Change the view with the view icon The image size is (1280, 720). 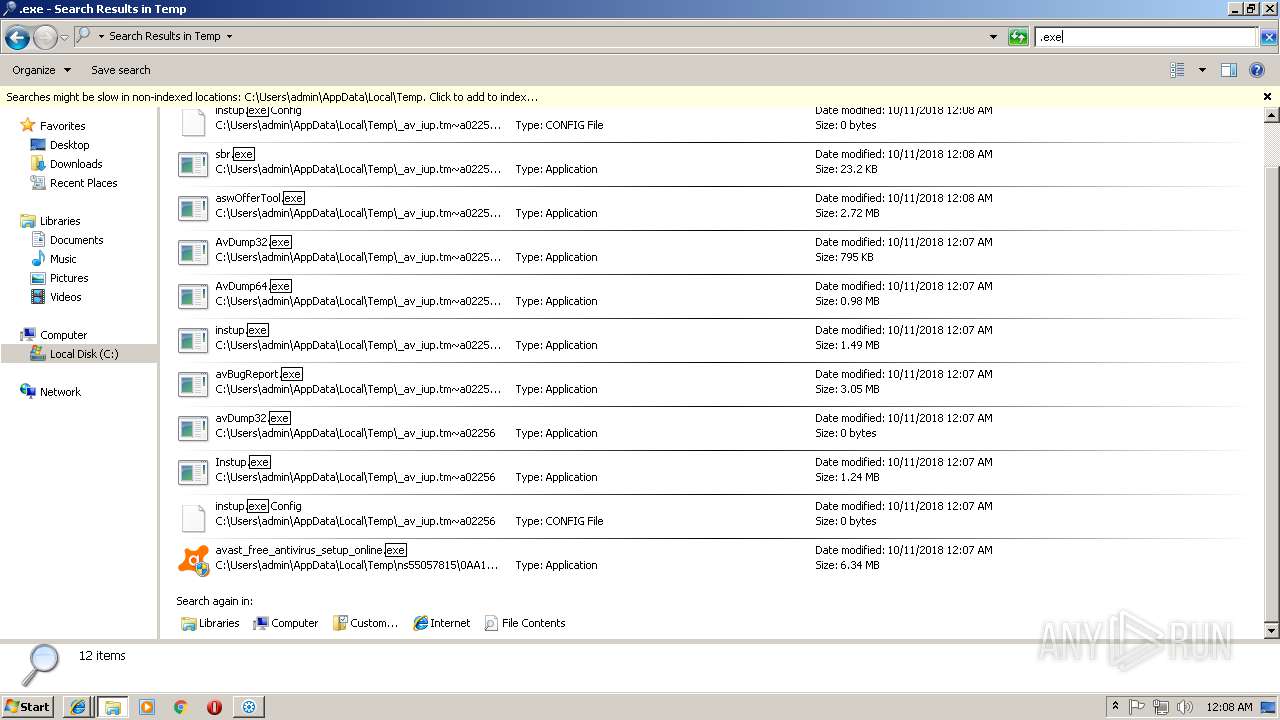pos(1178,70)
